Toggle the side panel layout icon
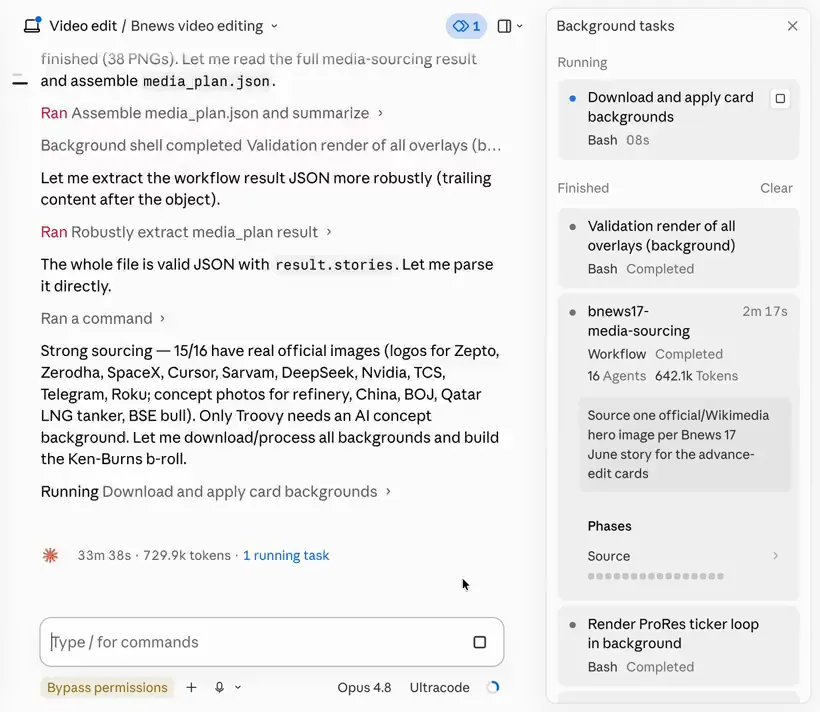The image size is (820, 712). click(504, 26)
